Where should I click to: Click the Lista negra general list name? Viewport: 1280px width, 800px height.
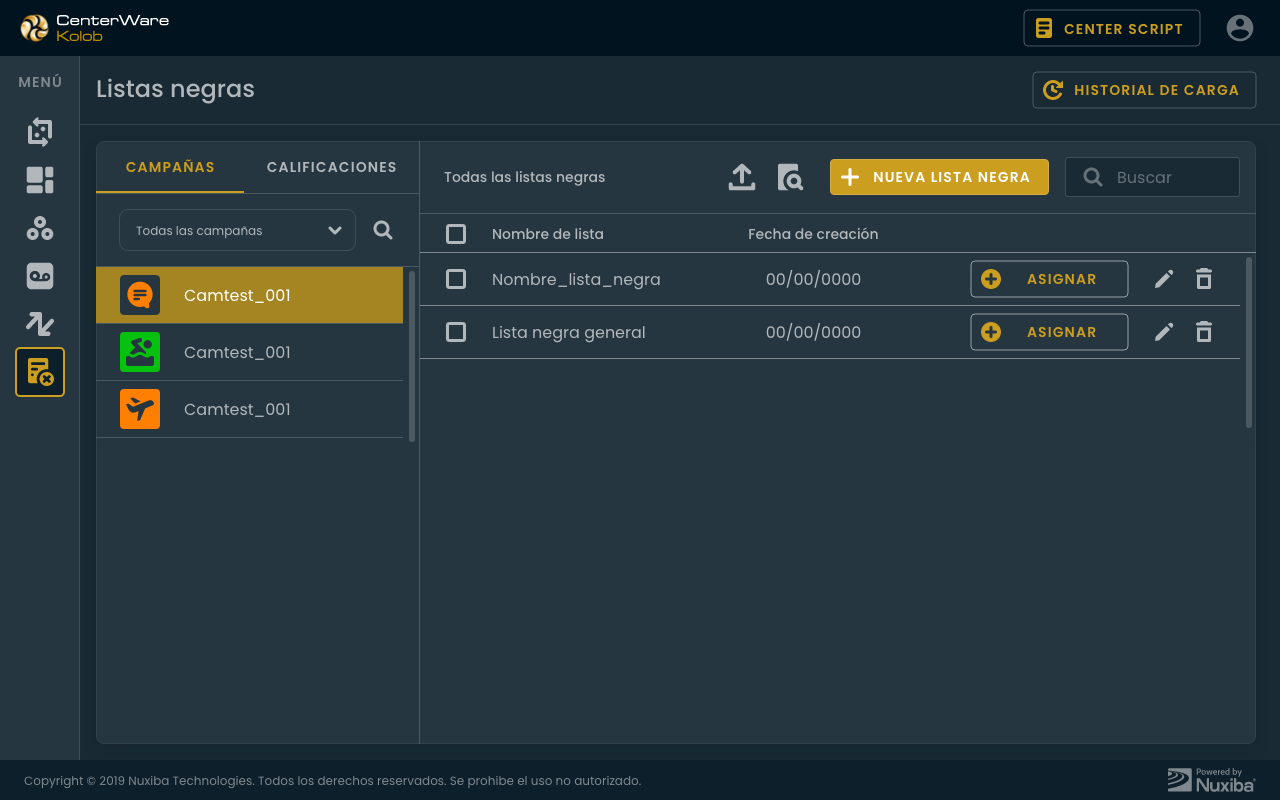[569, 333]
